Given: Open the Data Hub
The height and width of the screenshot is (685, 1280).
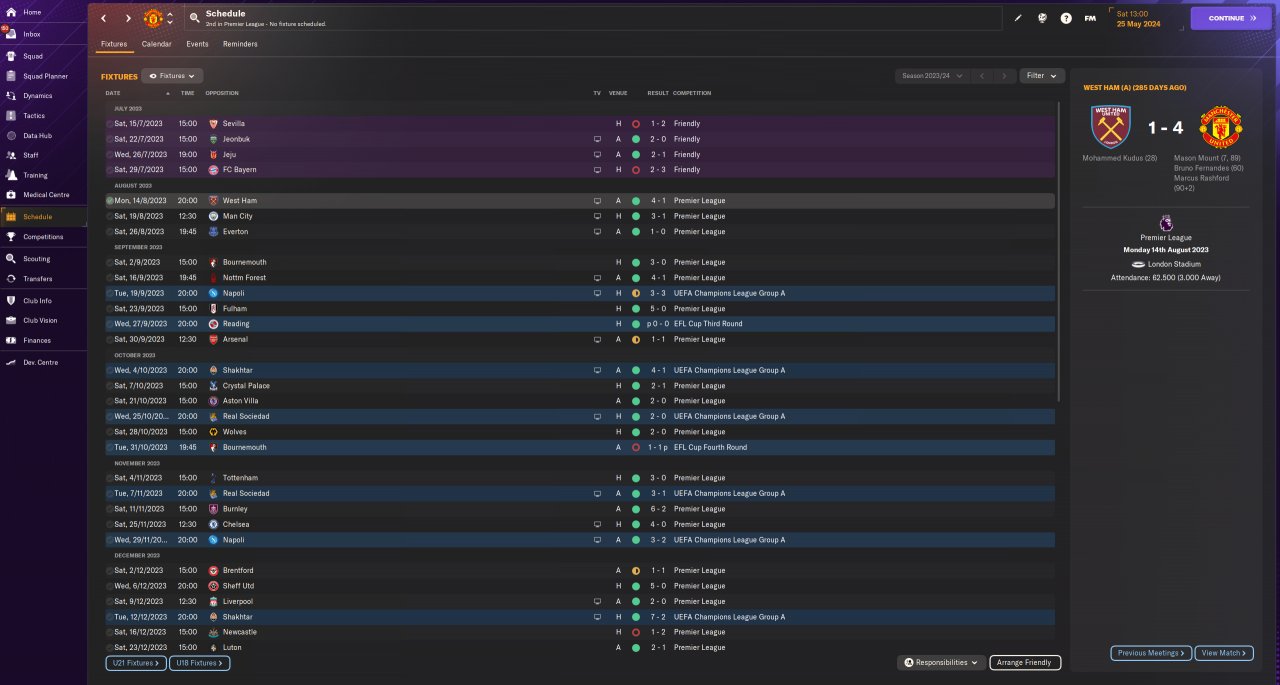Looking at the screenshot, I should tap(37, 136).
